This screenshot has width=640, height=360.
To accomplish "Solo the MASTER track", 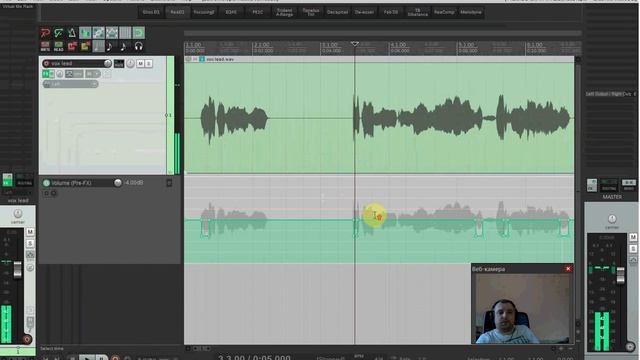I will point(633,249).
